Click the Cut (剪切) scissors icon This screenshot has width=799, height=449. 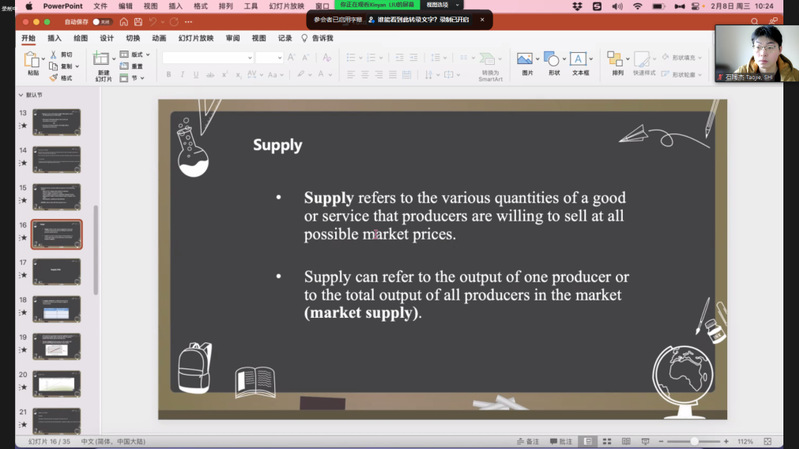(x=54, y=55)
